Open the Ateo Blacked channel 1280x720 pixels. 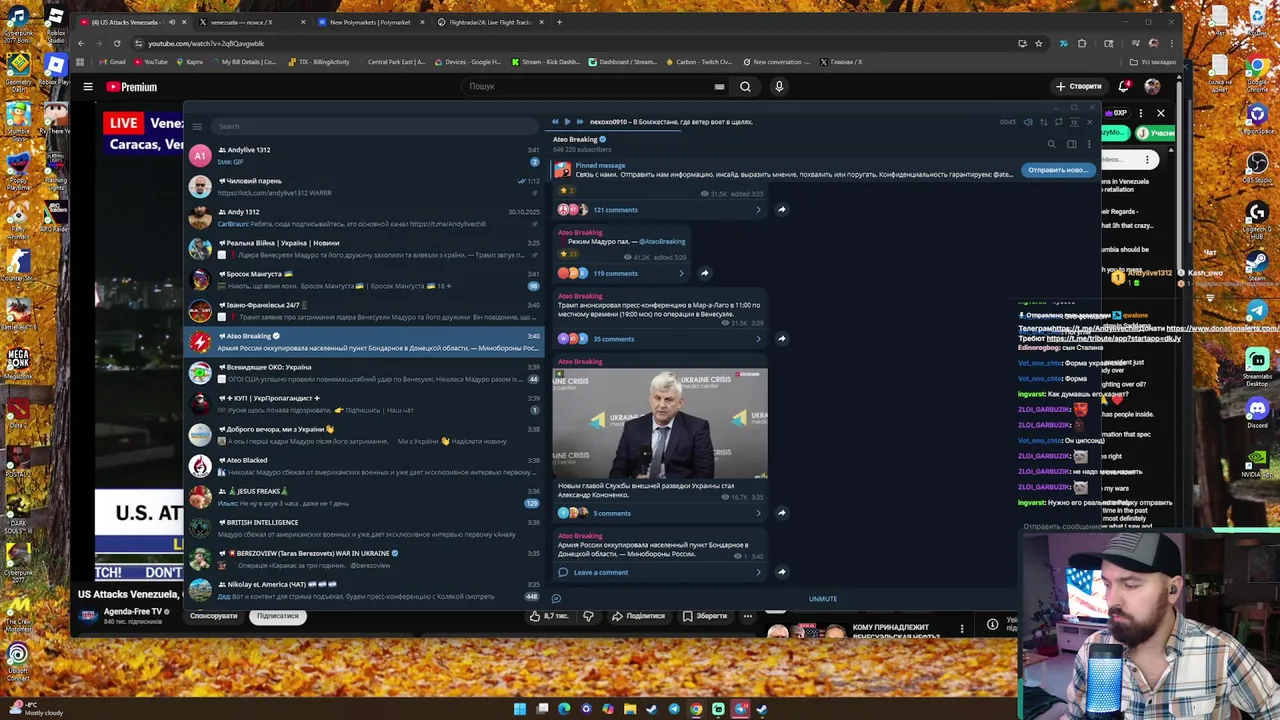coord(364,465)
